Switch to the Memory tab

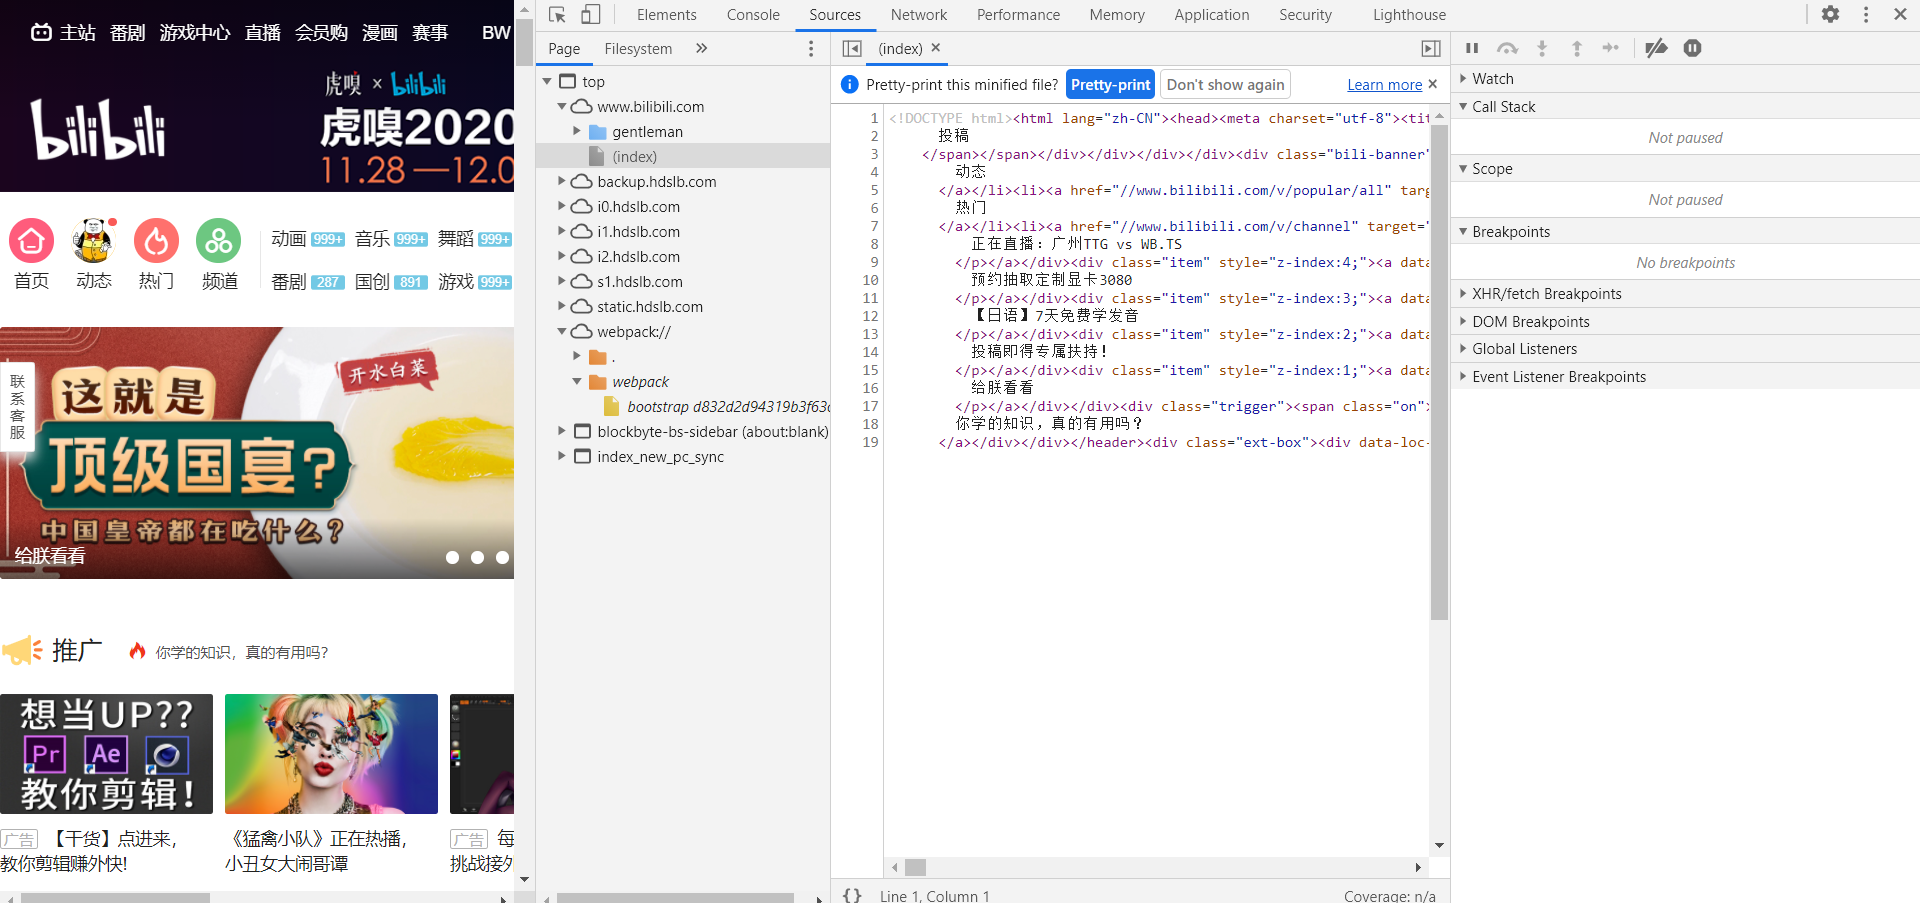click(x=1117, y=15)
